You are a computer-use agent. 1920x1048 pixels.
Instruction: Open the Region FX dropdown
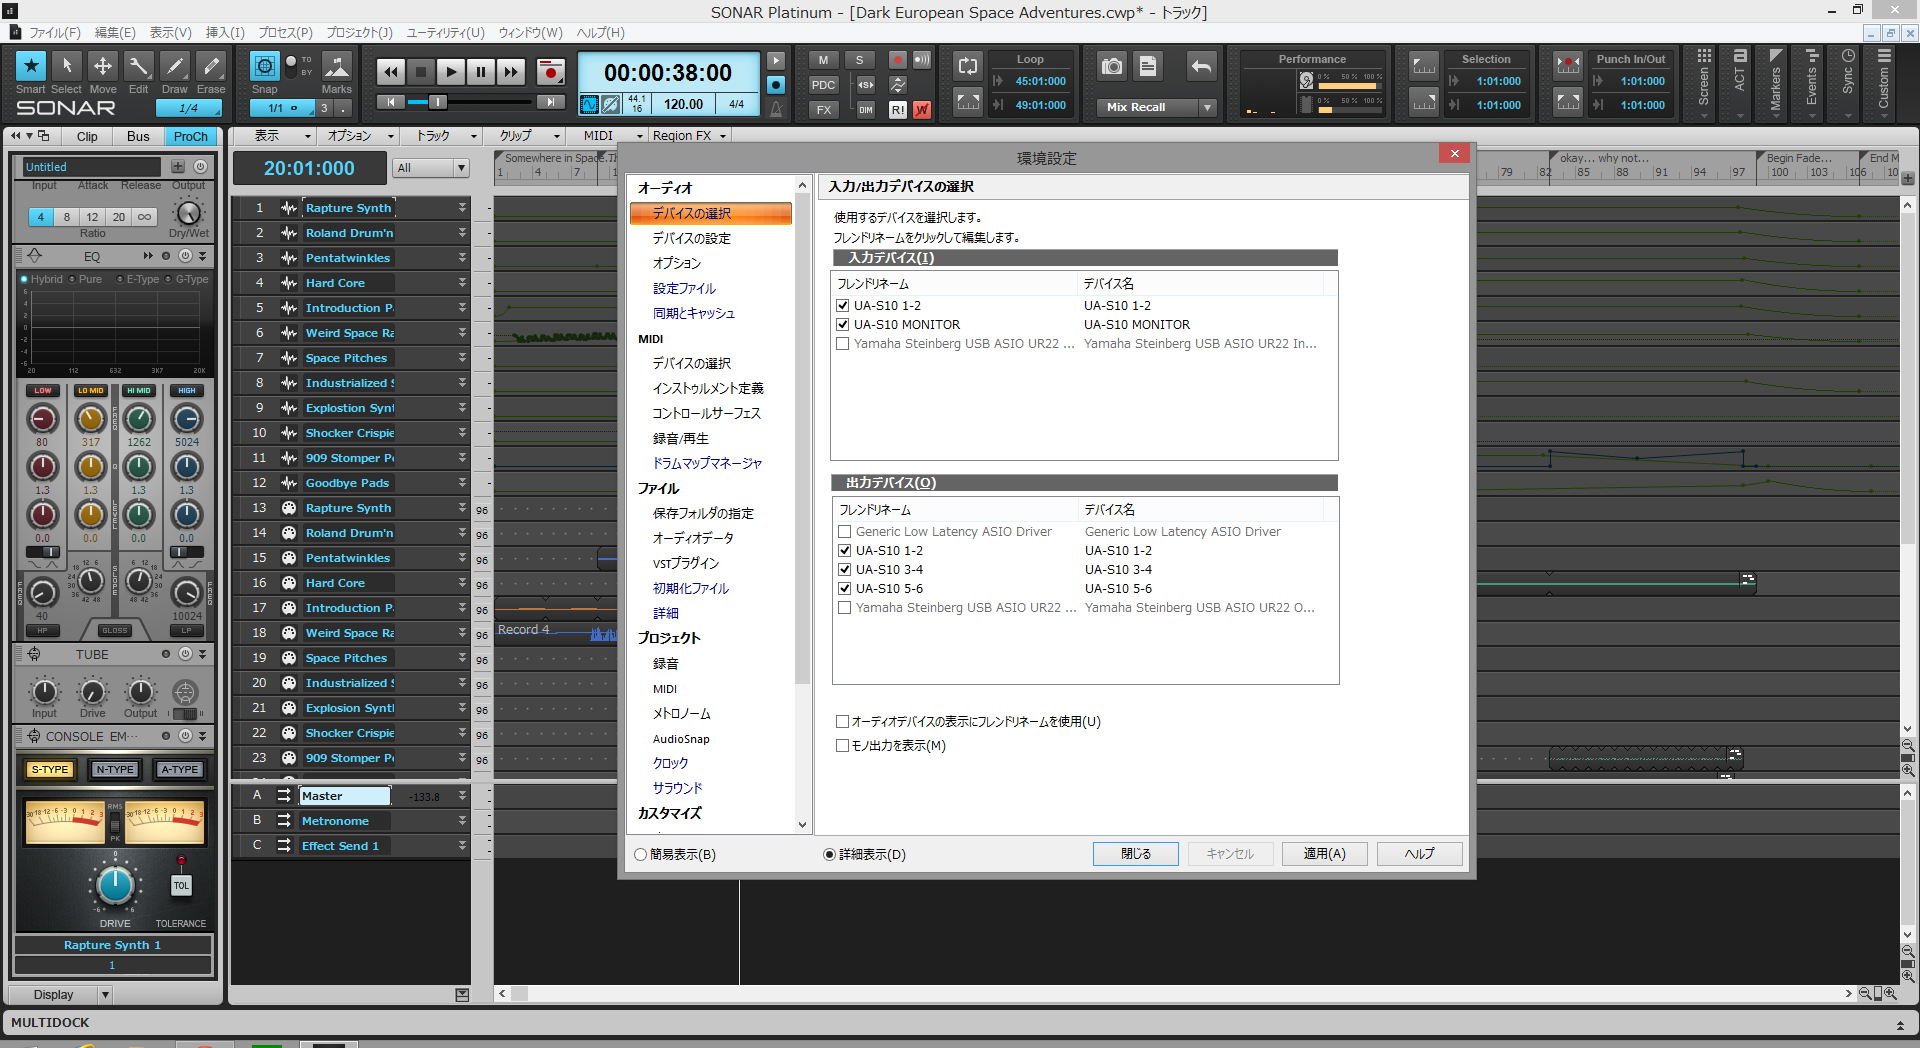690,136
